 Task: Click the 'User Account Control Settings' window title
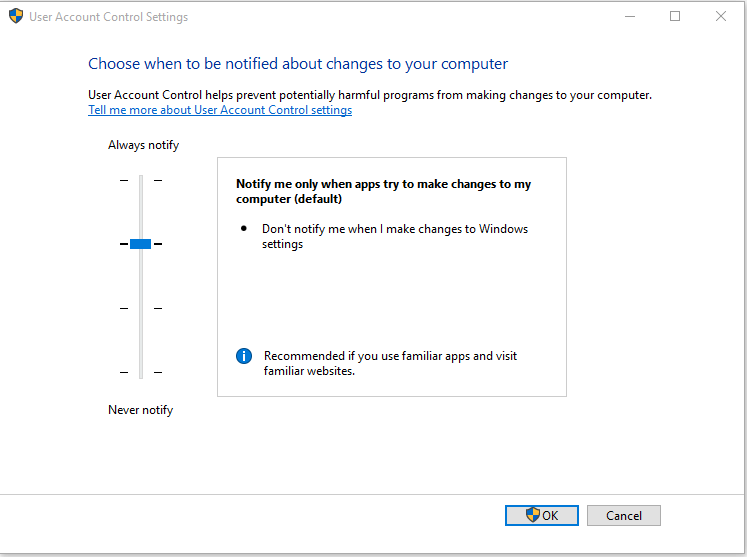pos(109,17)
